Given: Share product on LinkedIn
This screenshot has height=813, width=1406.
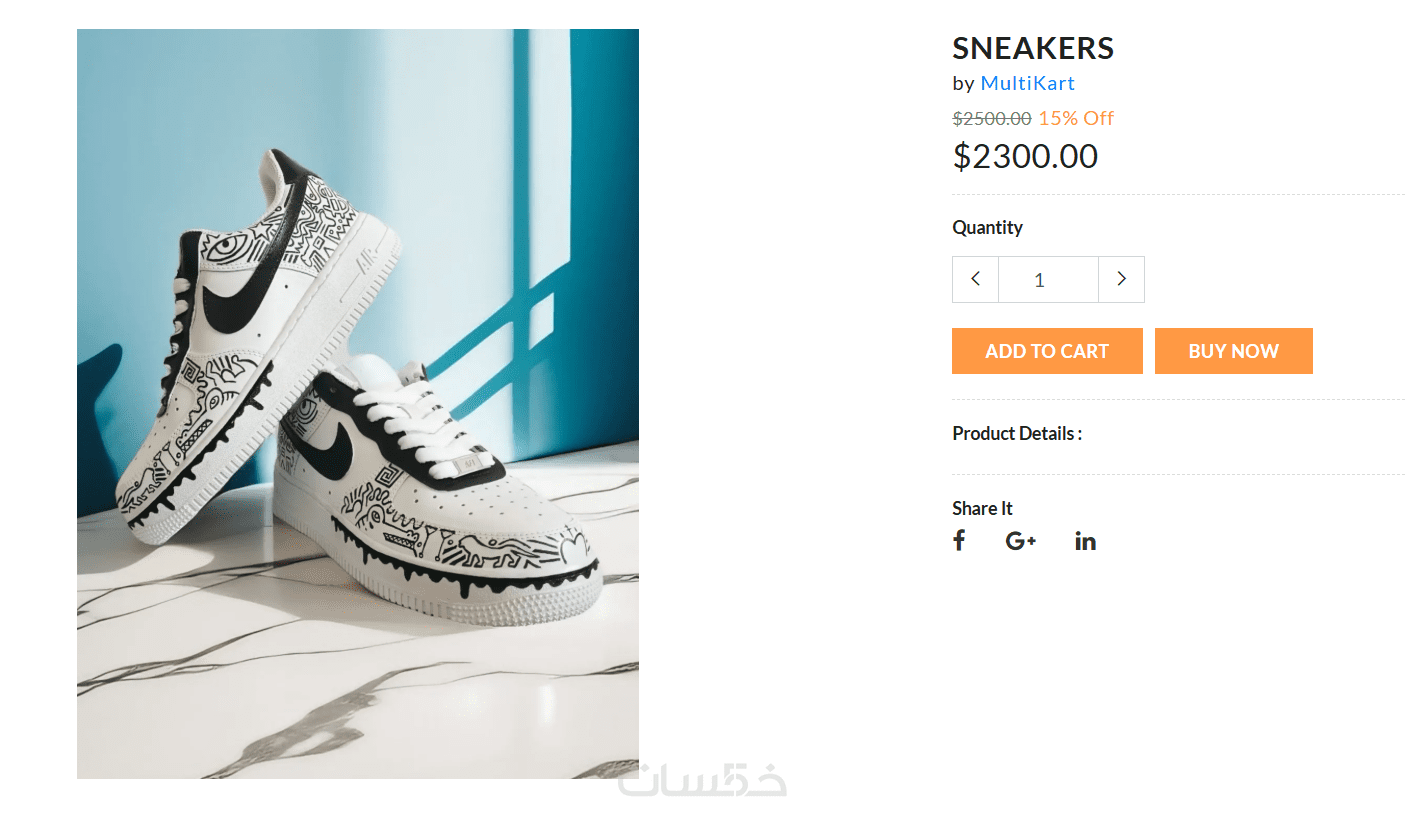Looking at the screenshot, I should (x=1085, y=541).
